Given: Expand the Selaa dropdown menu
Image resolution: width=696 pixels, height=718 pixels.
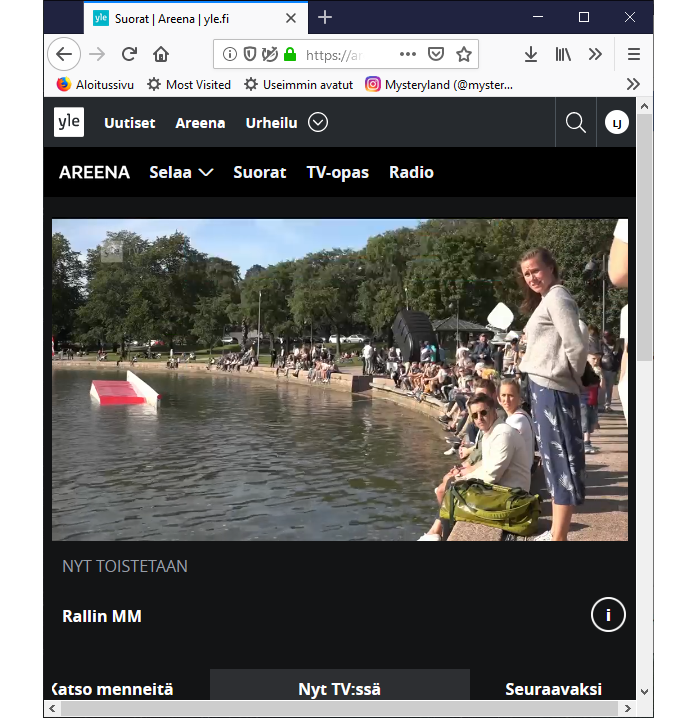Looking at the screenshot, I should [181, 172].
